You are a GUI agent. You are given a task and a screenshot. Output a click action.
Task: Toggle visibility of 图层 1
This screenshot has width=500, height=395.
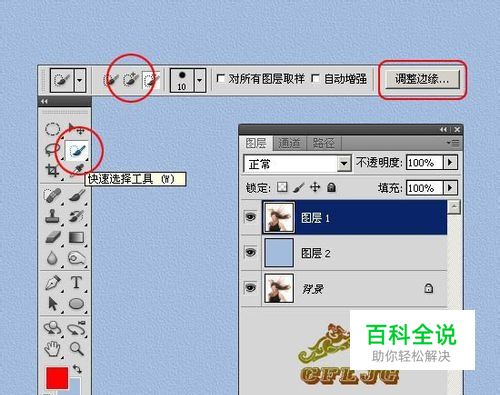click(x=251, y=217)
